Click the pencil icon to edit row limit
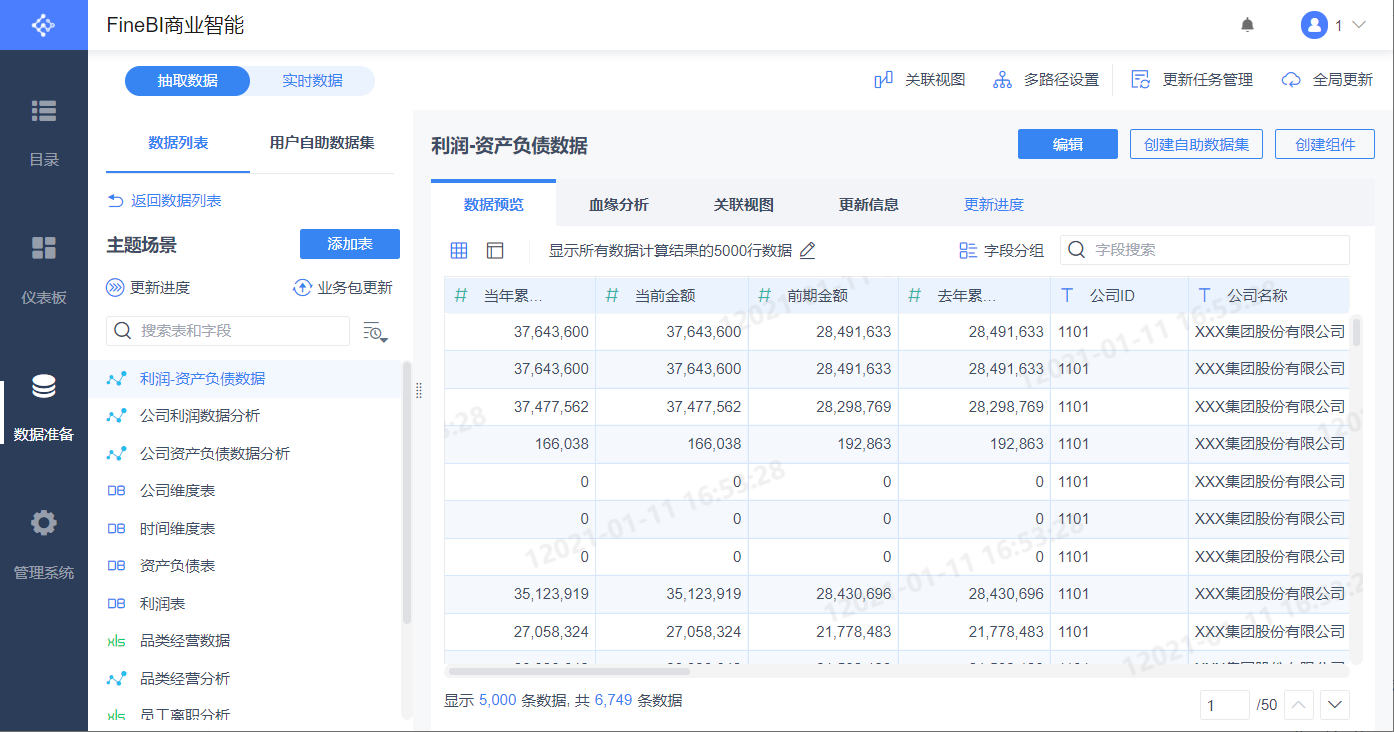 tap(807, 251)
